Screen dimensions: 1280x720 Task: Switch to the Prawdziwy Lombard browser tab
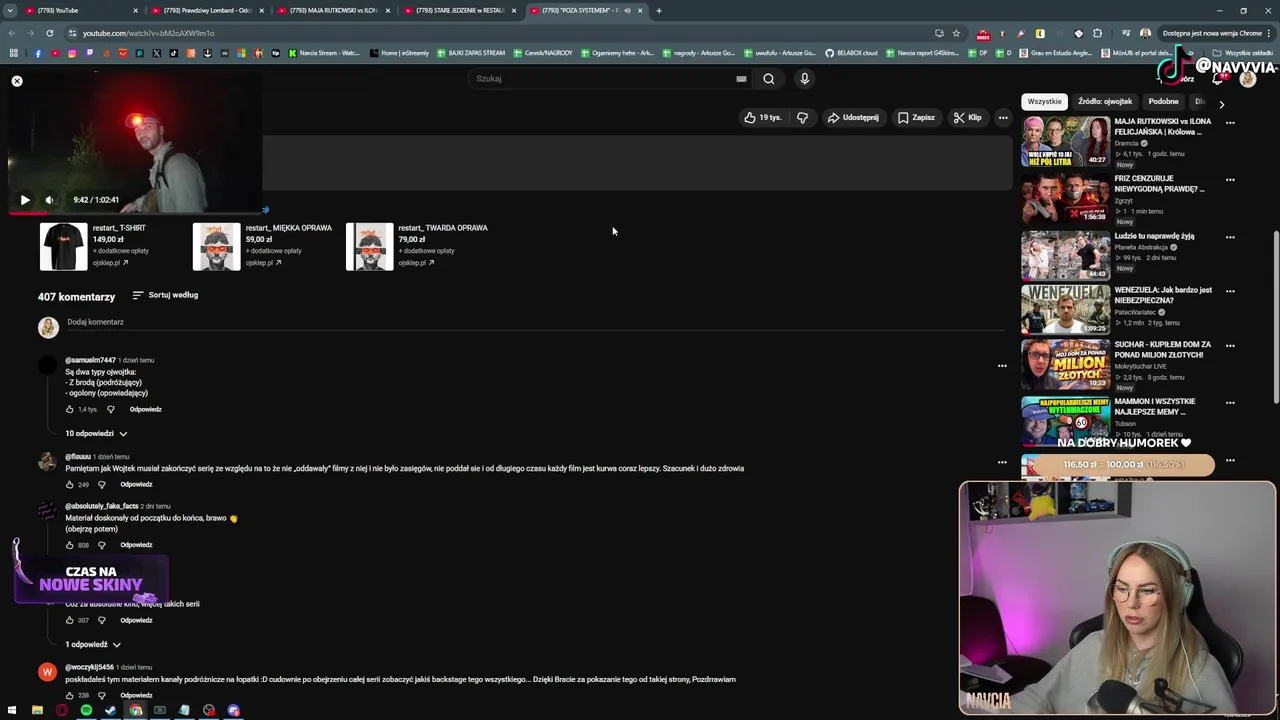[208, 10]
